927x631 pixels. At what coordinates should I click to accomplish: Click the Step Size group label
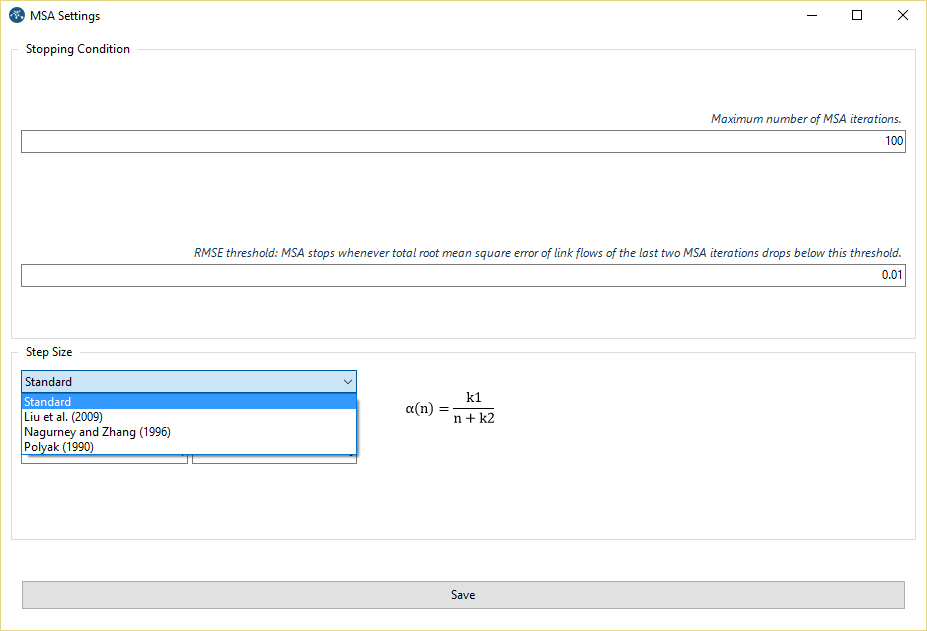pyautogui.click(x=49, y=352)
